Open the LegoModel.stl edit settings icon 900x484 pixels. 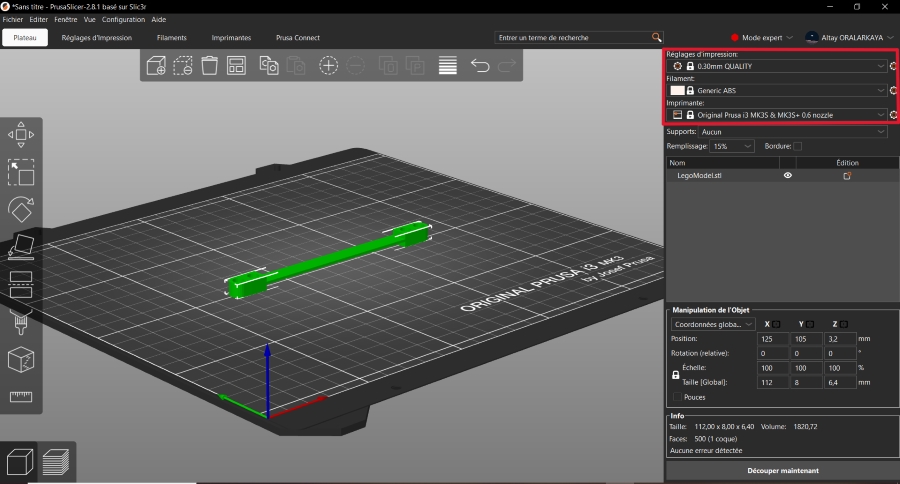click(847, 176)
